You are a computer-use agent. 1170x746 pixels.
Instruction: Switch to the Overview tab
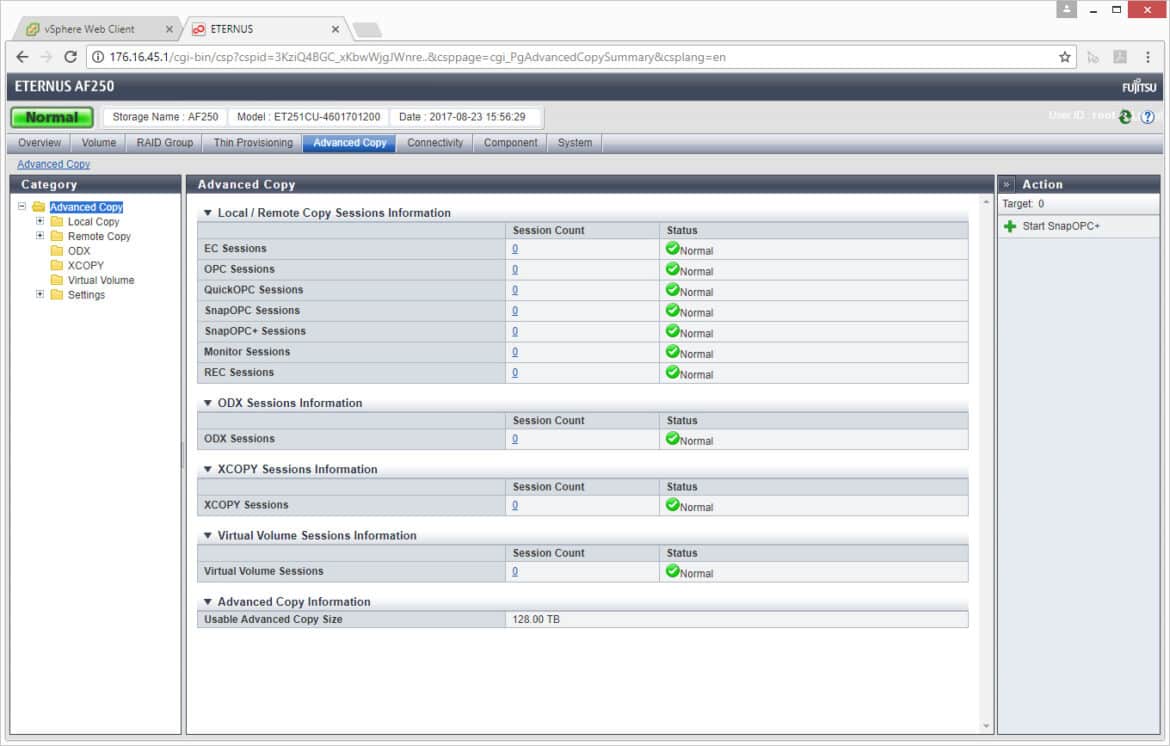[40, 142]
